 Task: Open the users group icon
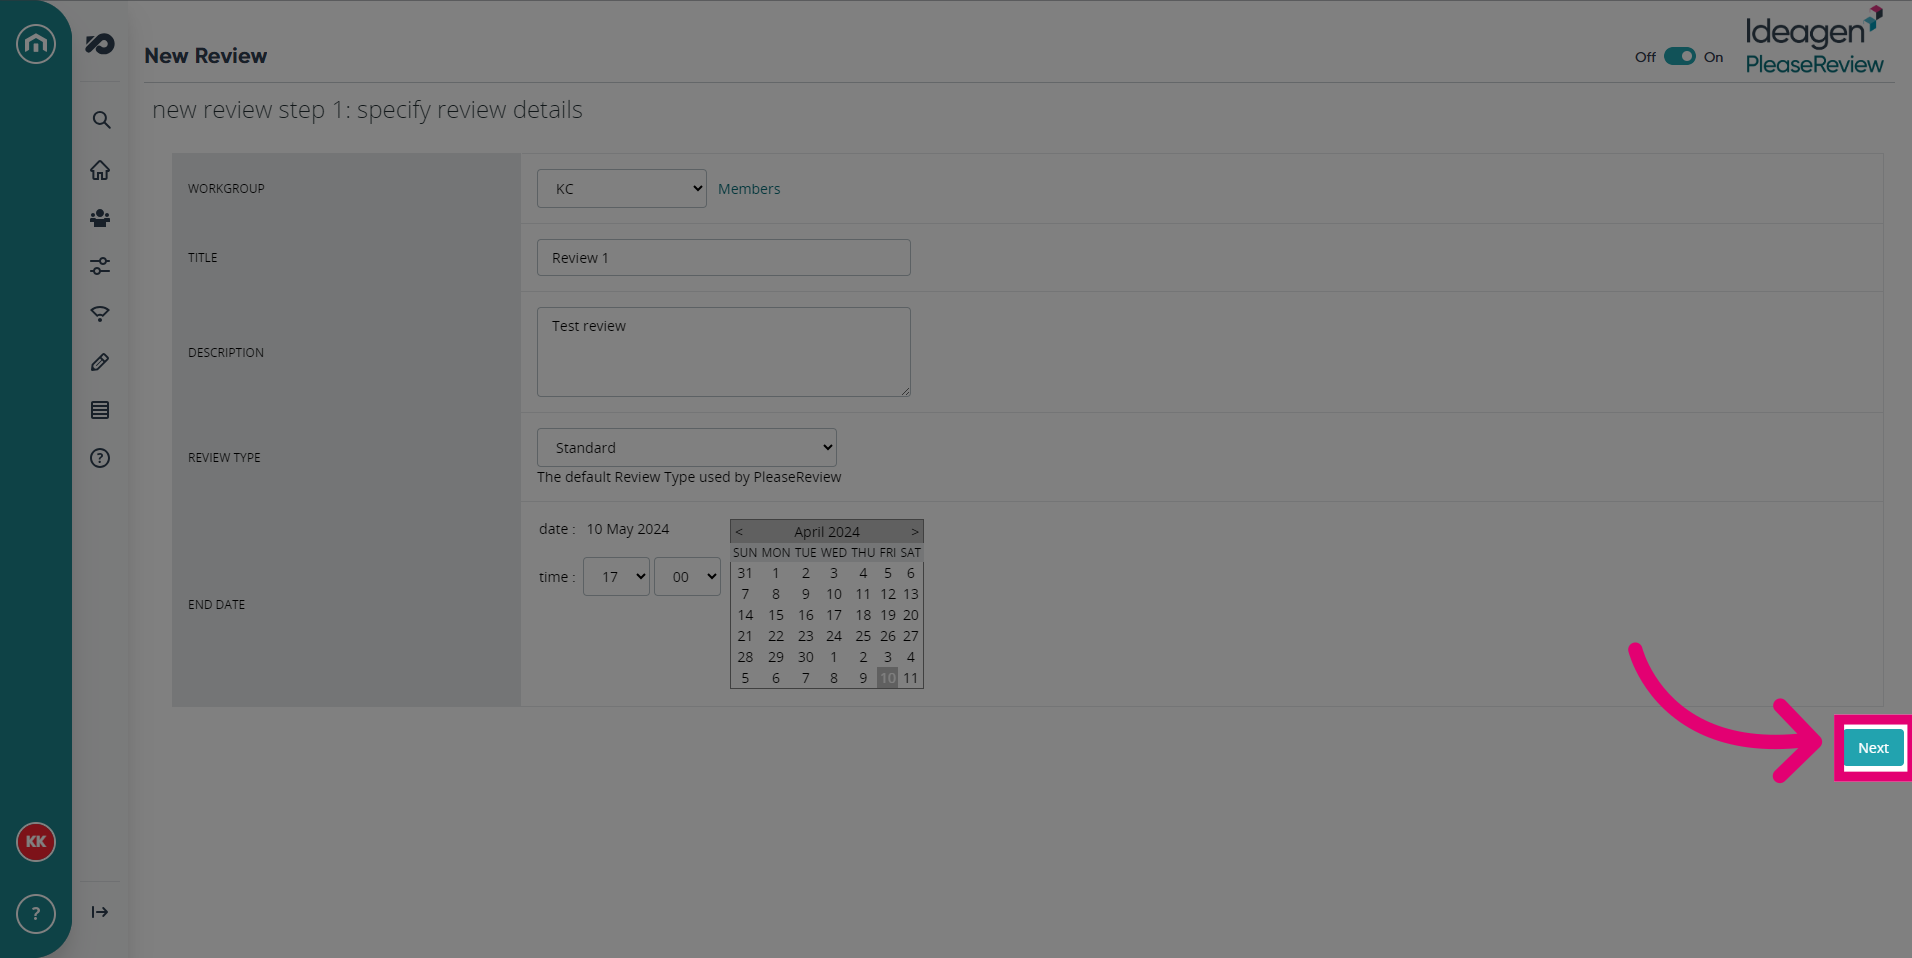[x=100, y=218]
